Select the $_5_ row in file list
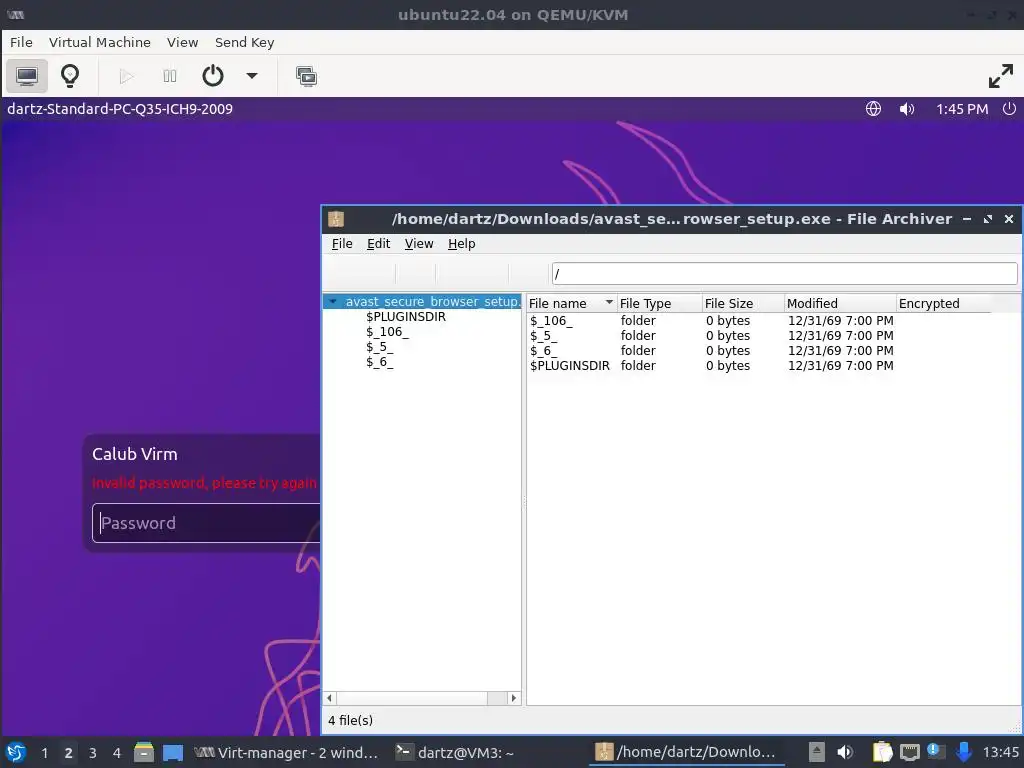The width and height of the screenshot is (1024, 768). click(x=759, y=336)
